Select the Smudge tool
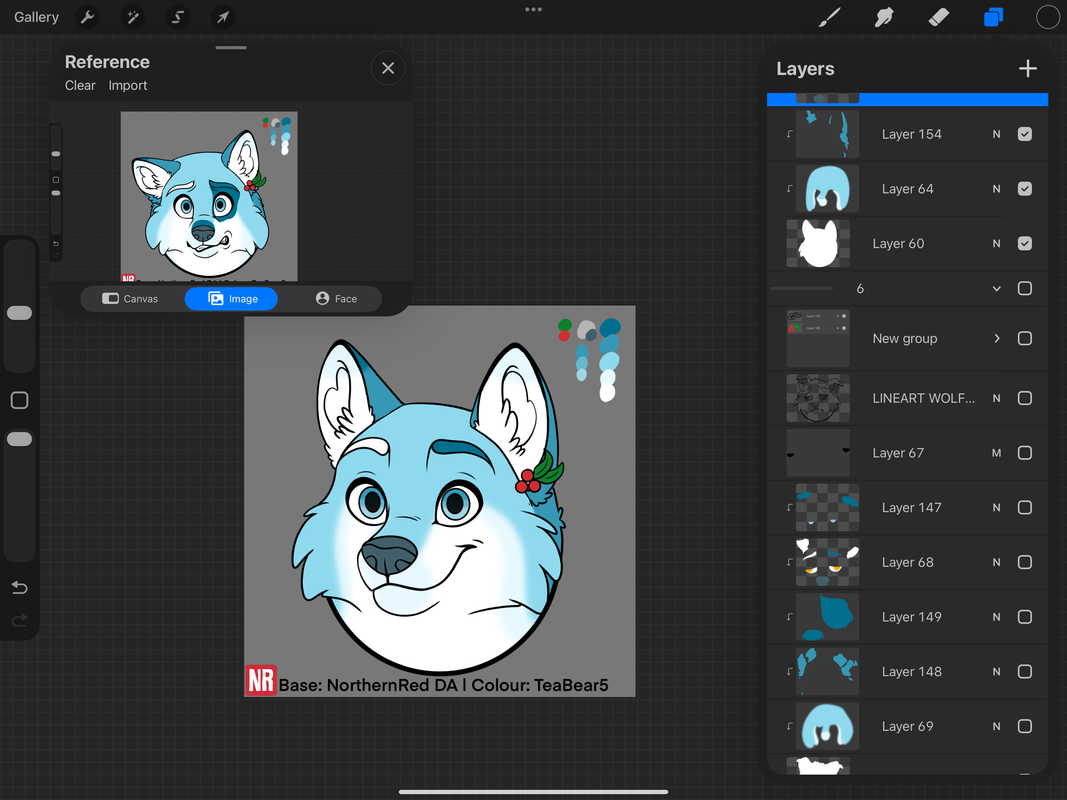 pos(883,17)
